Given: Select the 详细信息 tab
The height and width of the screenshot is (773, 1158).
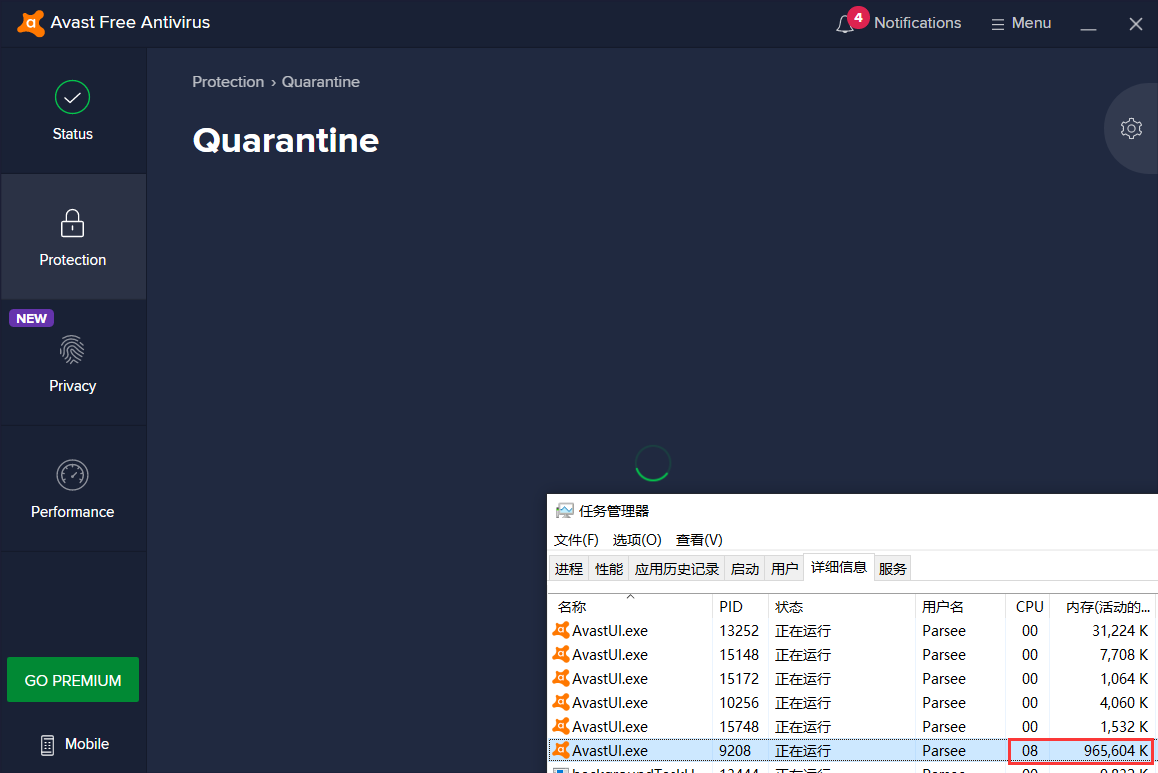Looking at the screenshot, I should click(x=838, y=567).
